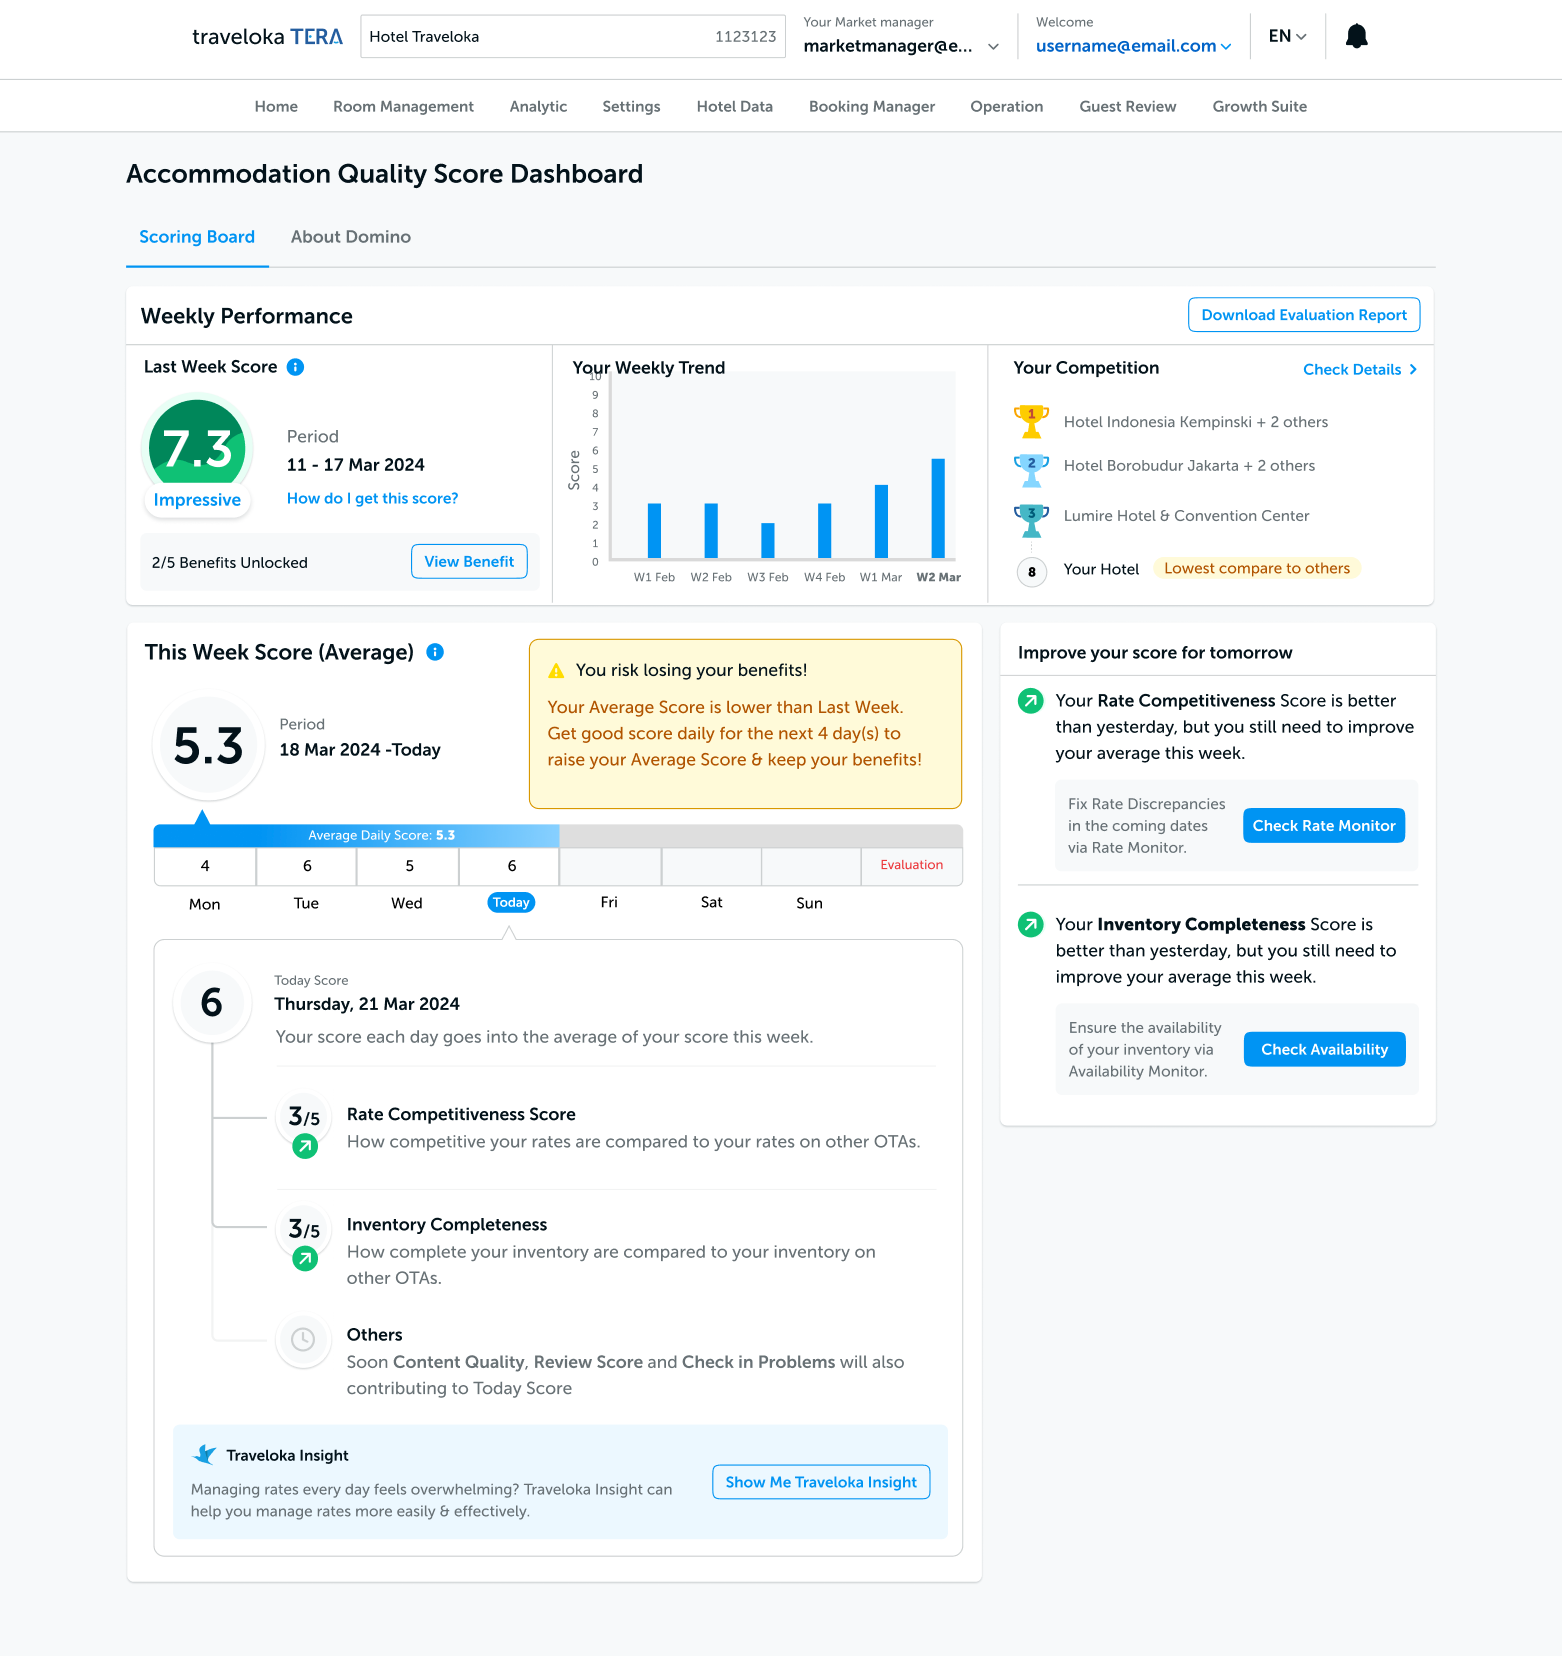Click the Check Availability button
Image resolution: width=1562 pixels, height=1656 pixels.
pos(1324,1050)
